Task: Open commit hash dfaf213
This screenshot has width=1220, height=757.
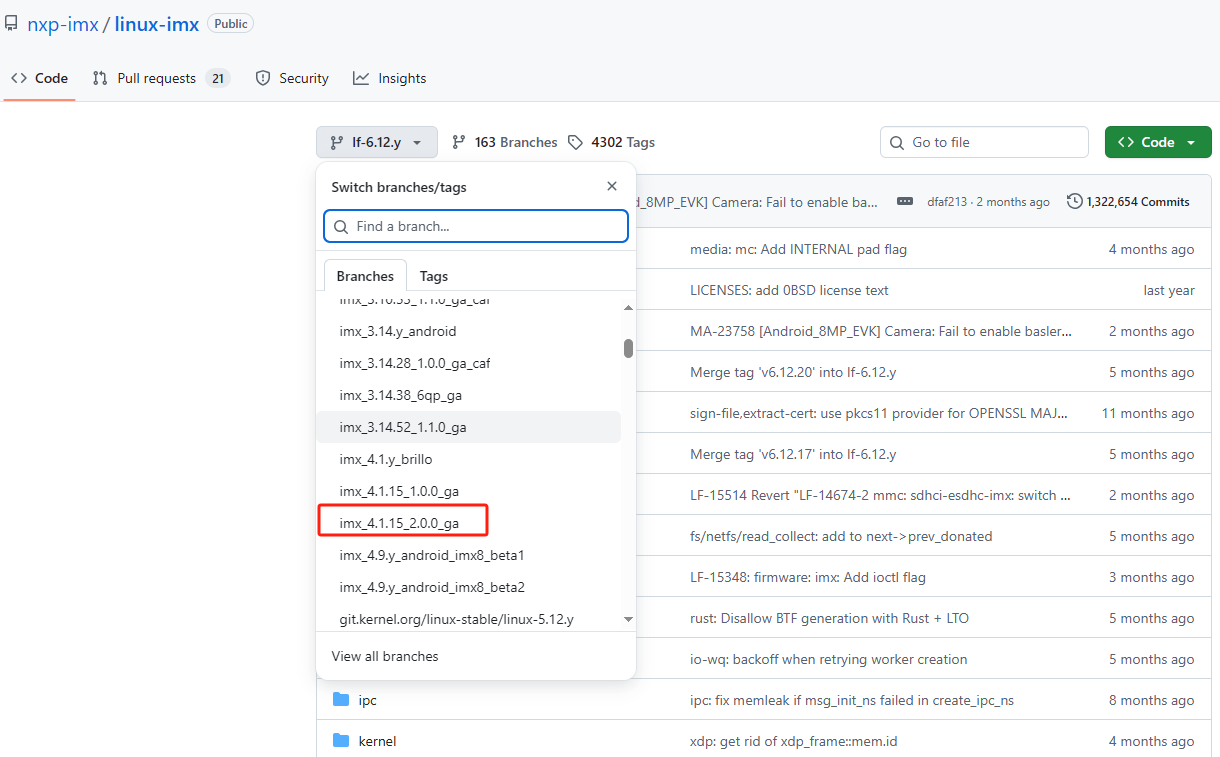Action: coord(949,202)
